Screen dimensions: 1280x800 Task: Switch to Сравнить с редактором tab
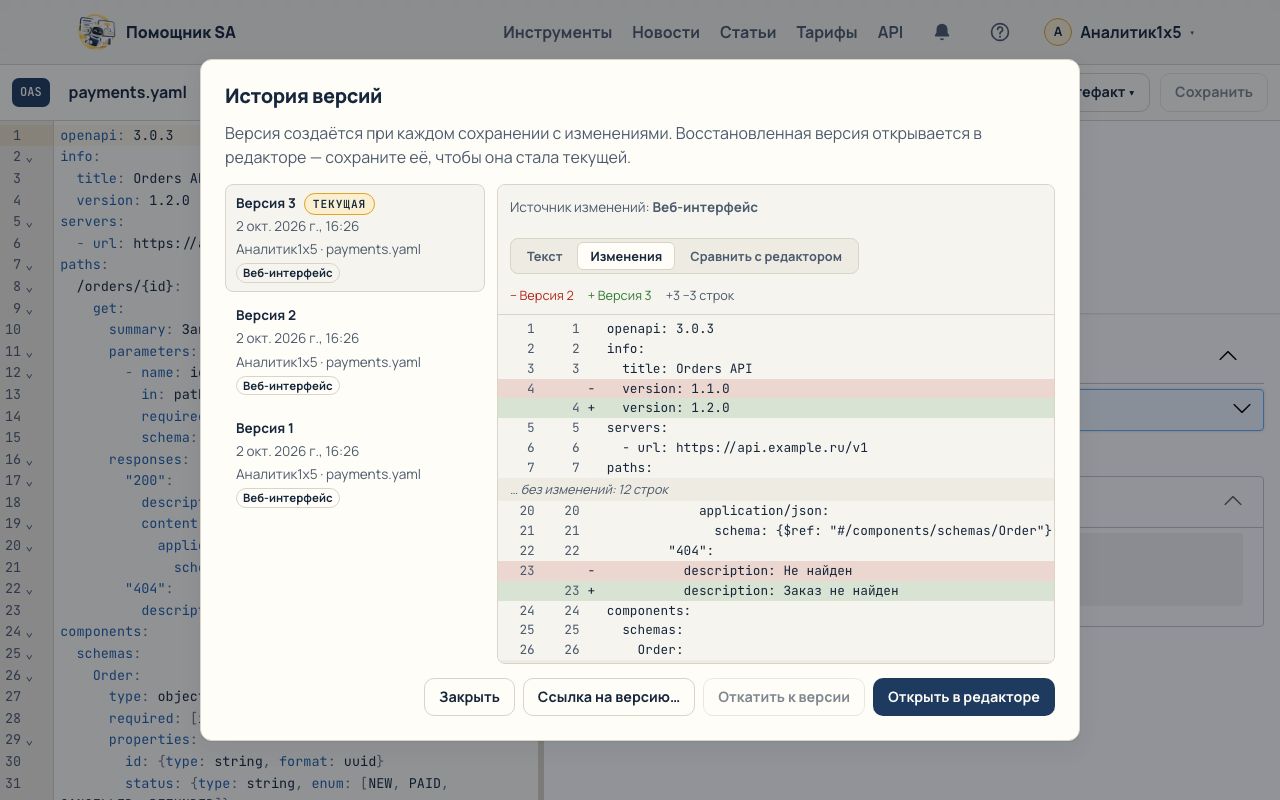click(x=766, y=256)
